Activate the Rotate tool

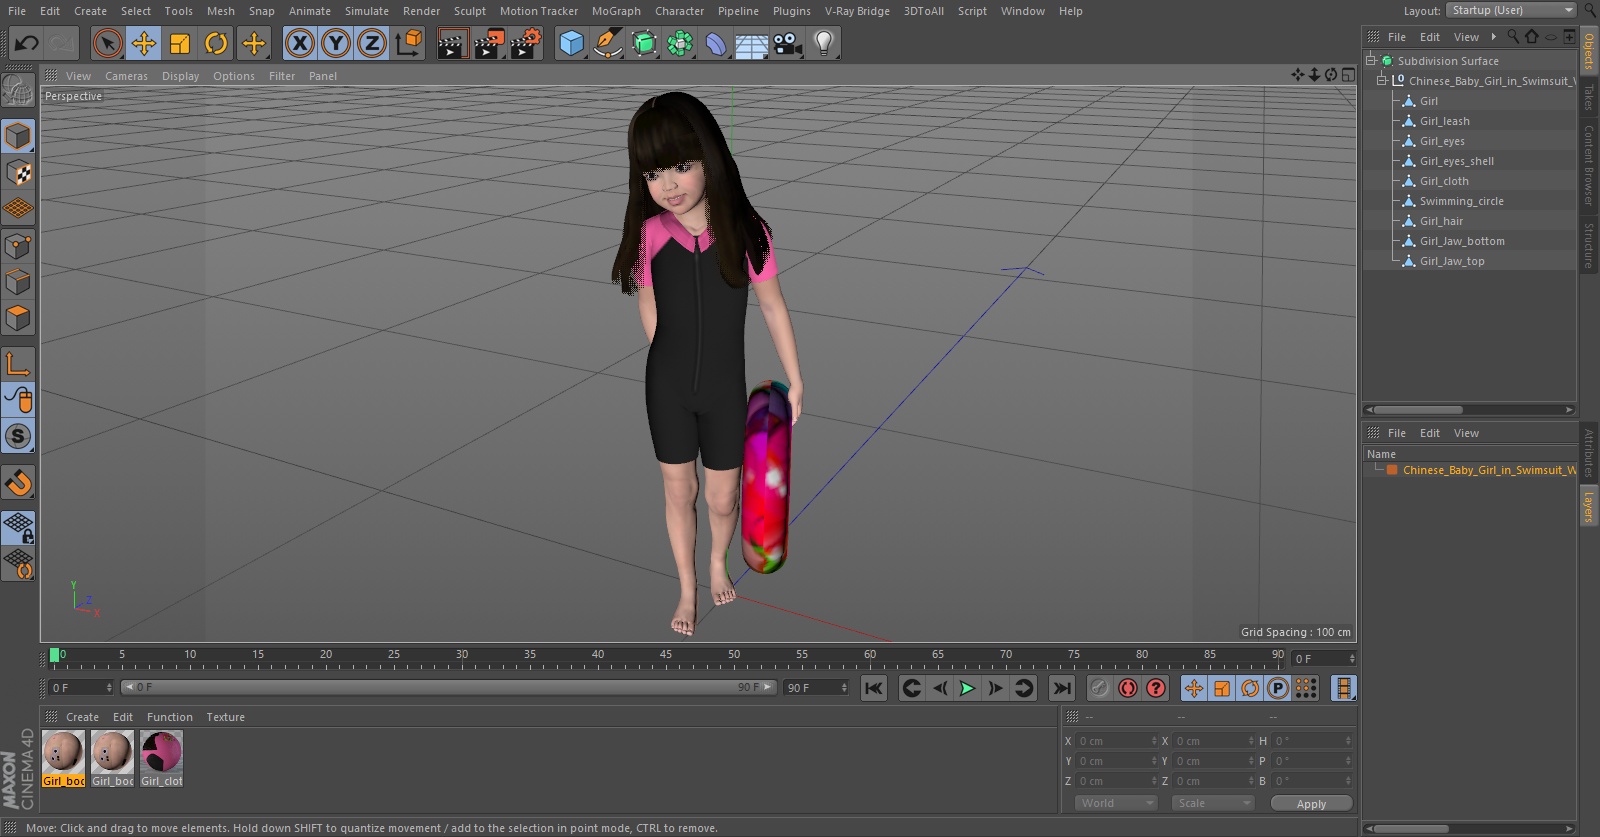coord(216,43)
